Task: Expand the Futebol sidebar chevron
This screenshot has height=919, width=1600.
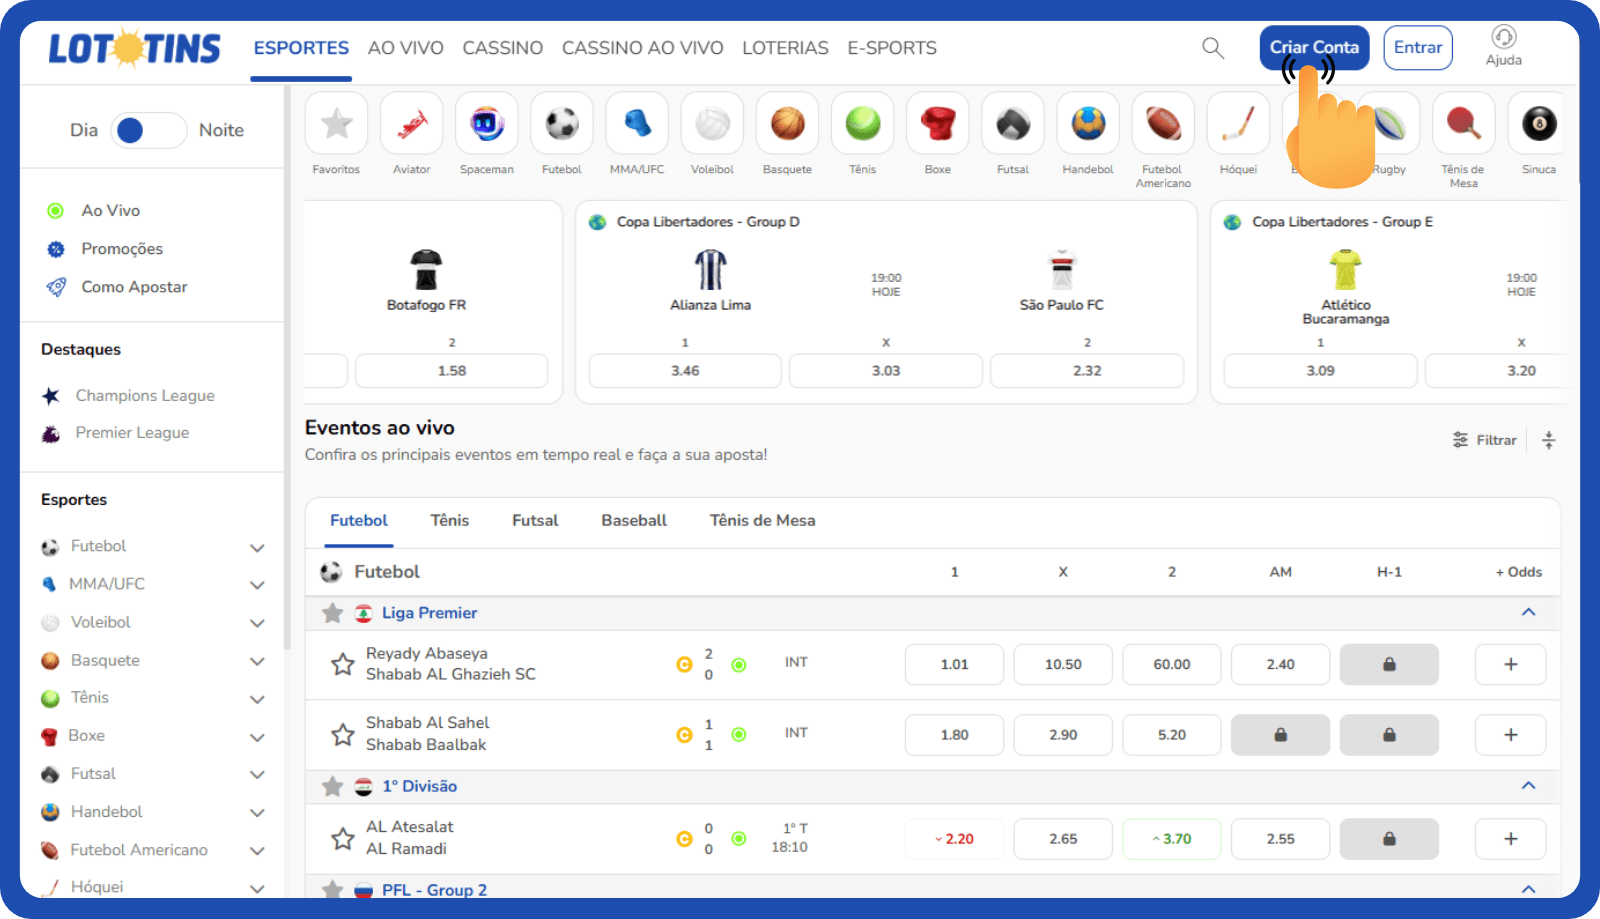Action: pos(257,547)
